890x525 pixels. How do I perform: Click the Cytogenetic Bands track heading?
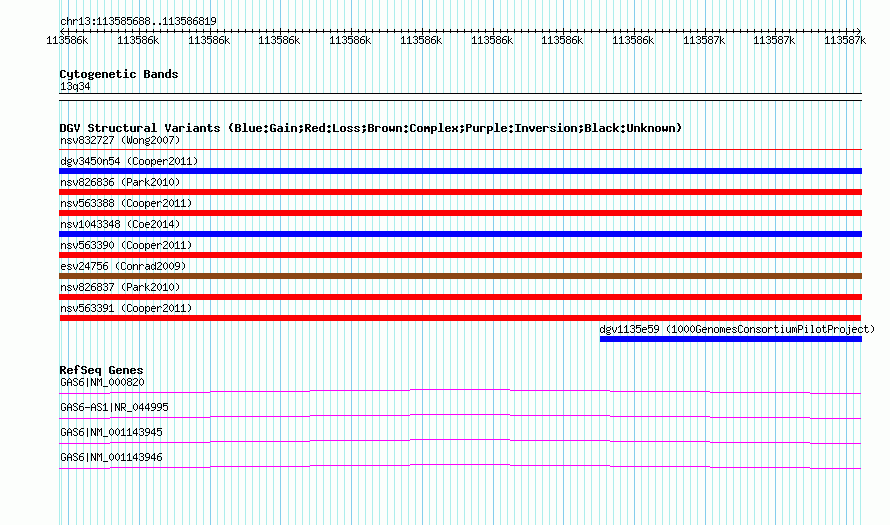click(119, 74)
